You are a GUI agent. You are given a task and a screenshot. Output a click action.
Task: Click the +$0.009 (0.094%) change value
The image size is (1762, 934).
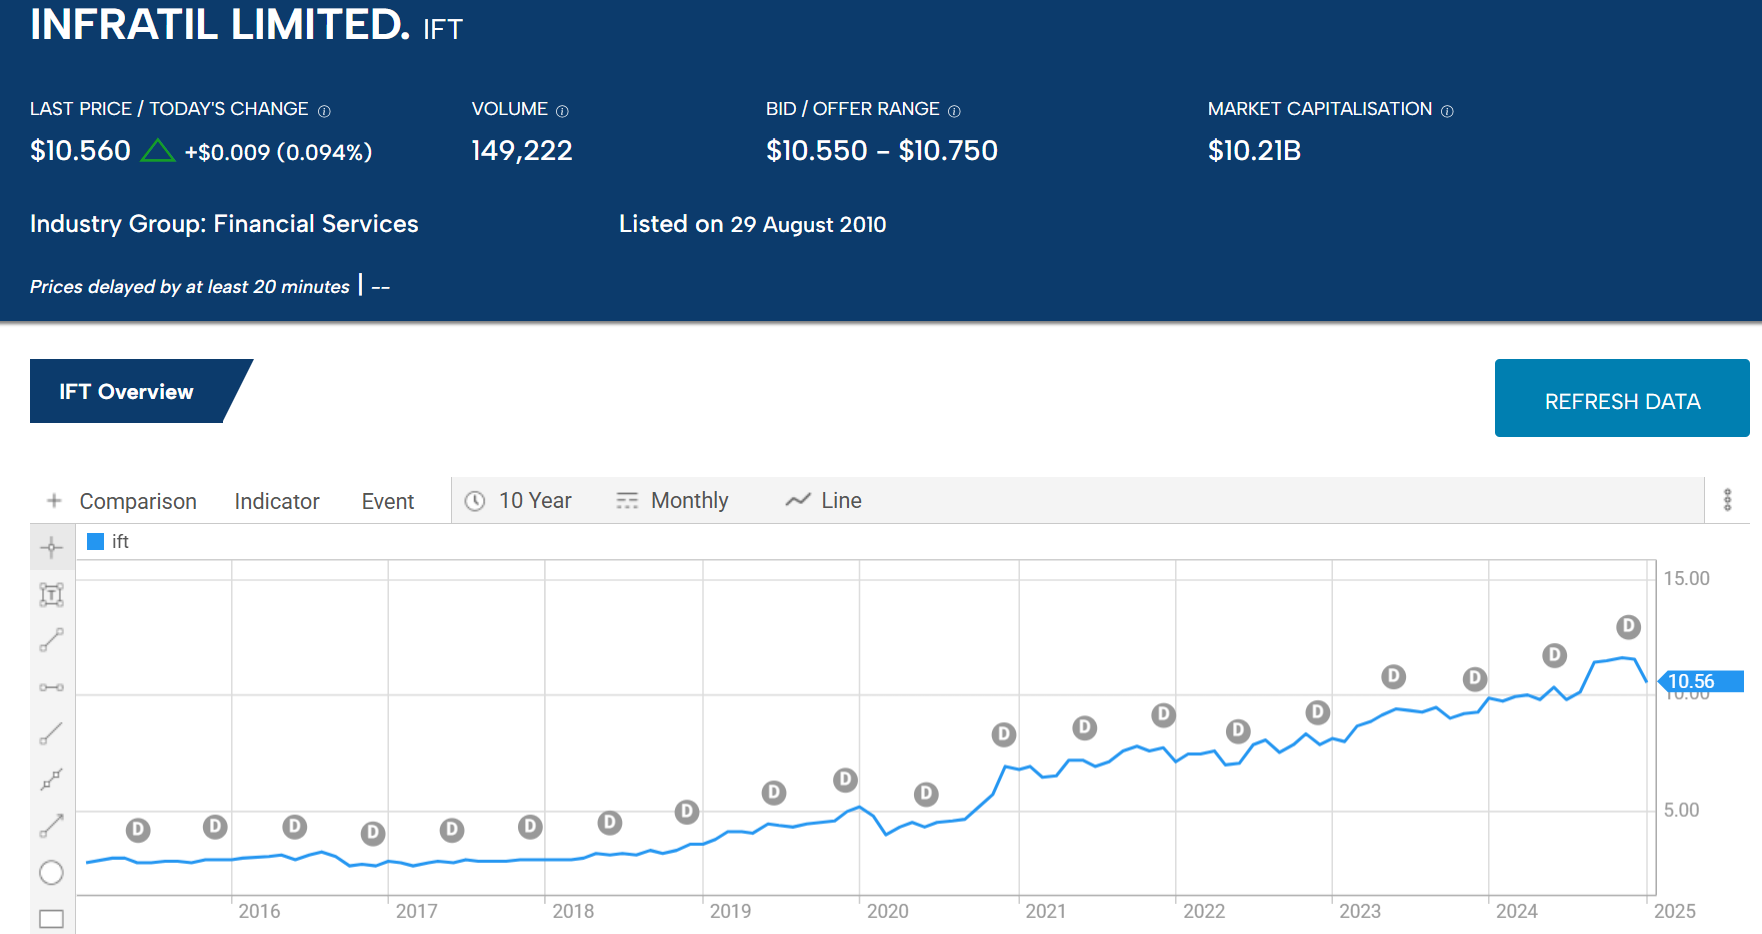(278, 152)
